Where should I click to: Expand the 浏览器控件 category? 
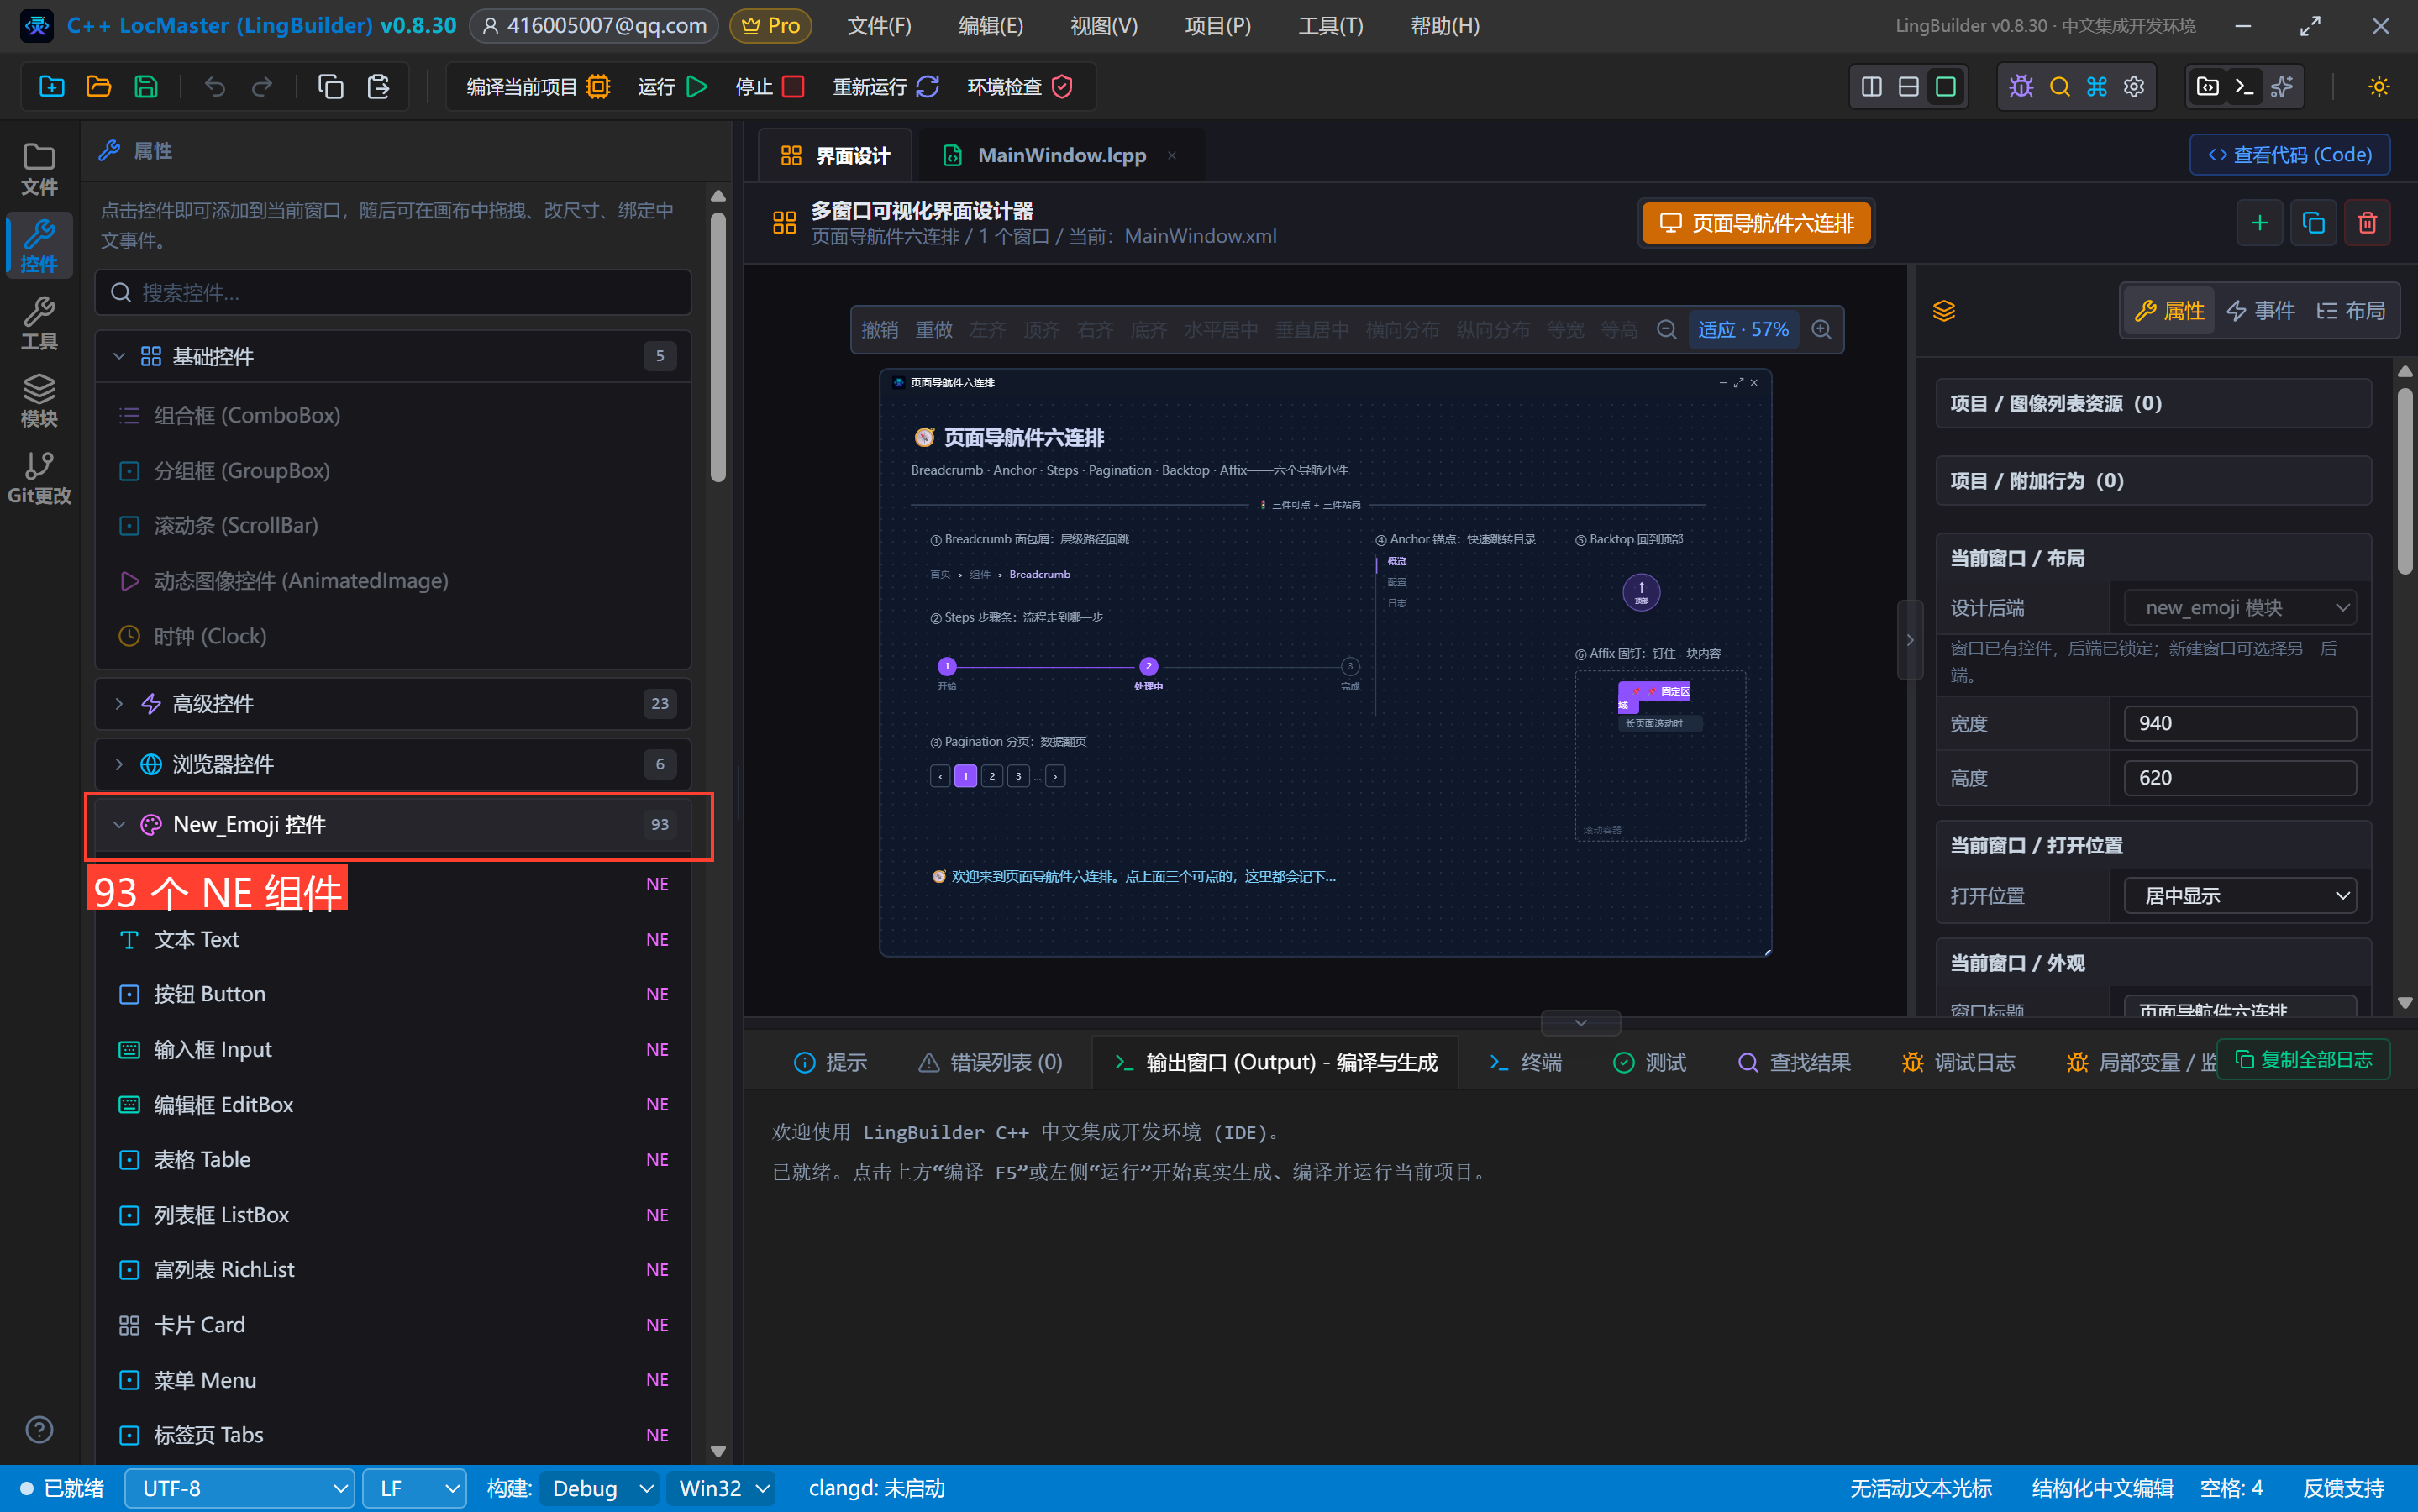[x=393, y=764]
